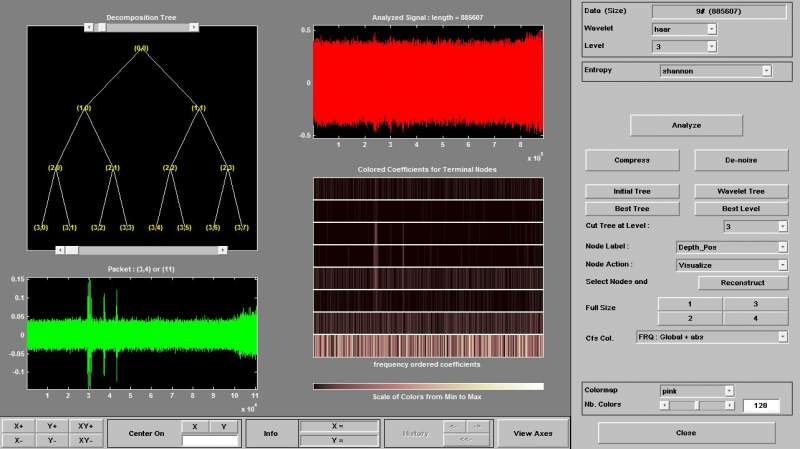Toggle the View Axes button
The width and height of the screenshot is (800, 449).
coord(533,433)
